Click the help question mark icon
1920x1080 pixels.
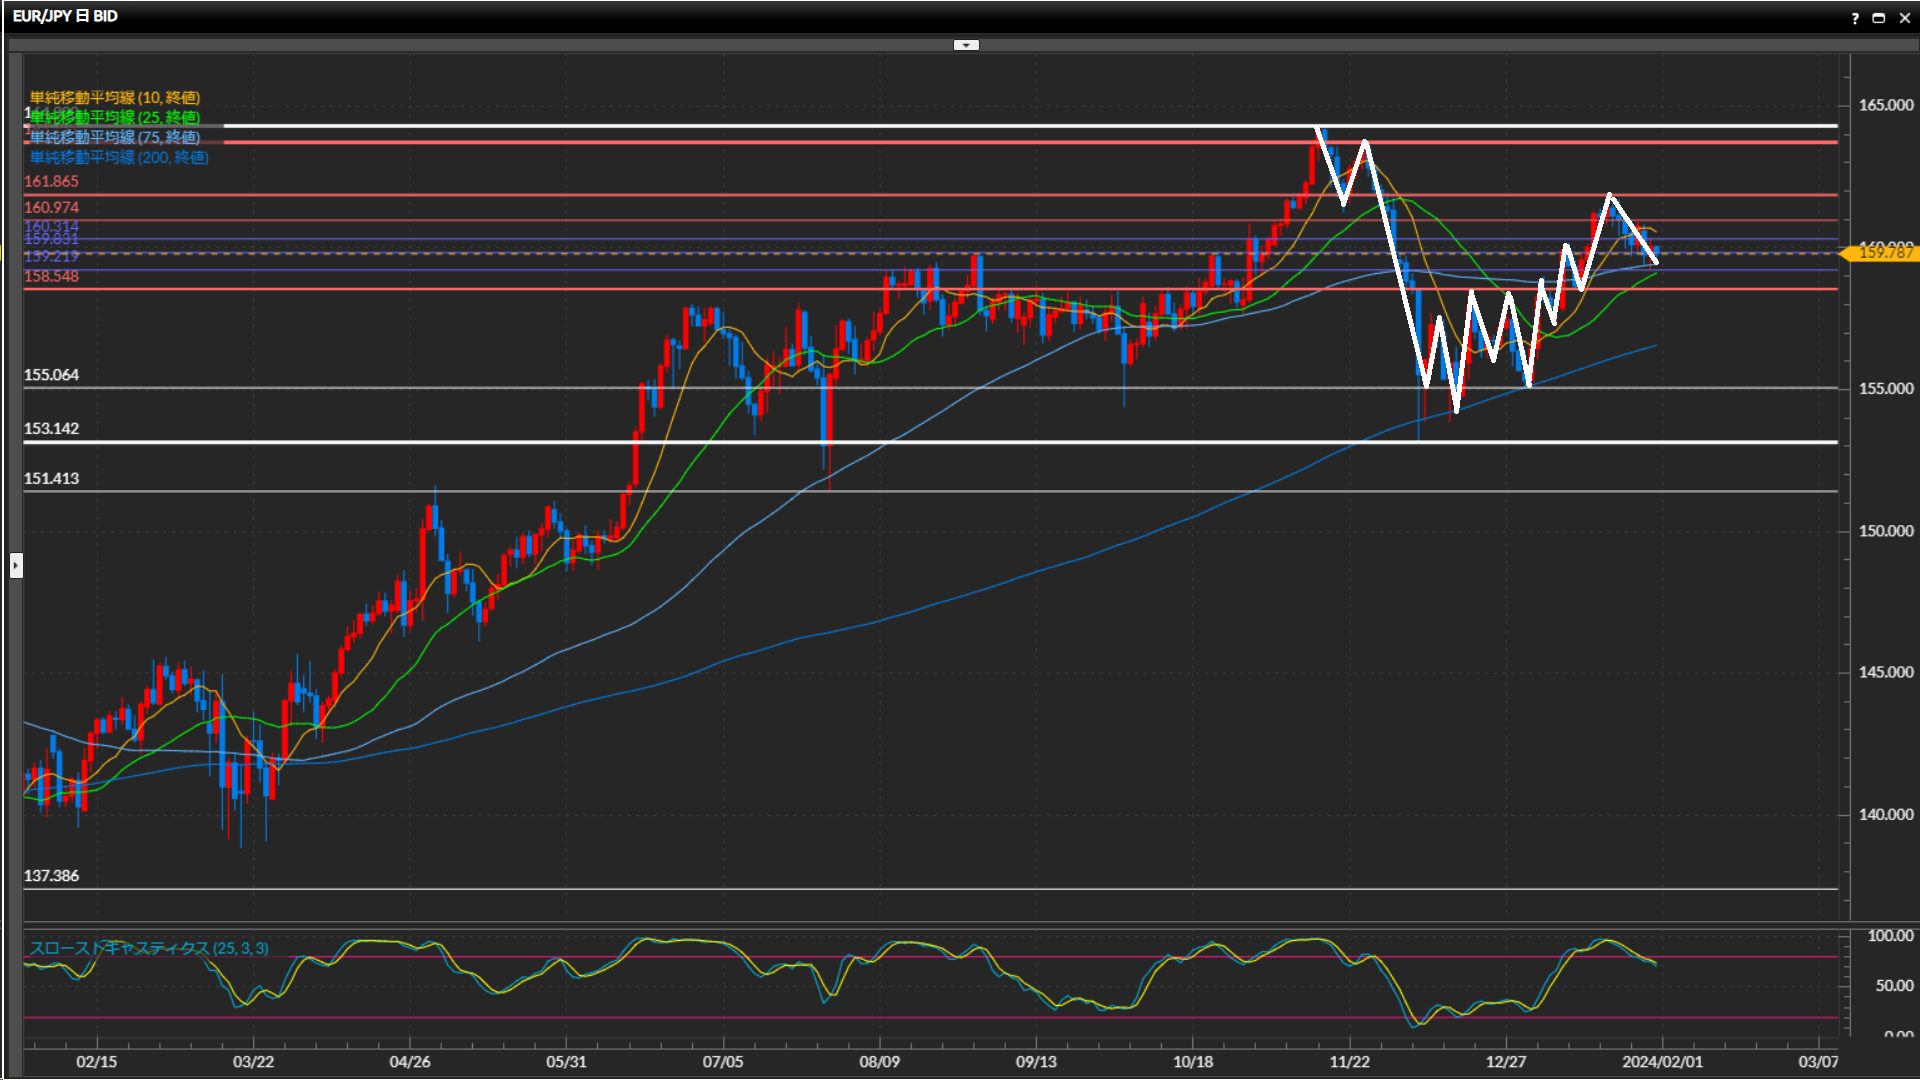click(x=1855, y=18)
